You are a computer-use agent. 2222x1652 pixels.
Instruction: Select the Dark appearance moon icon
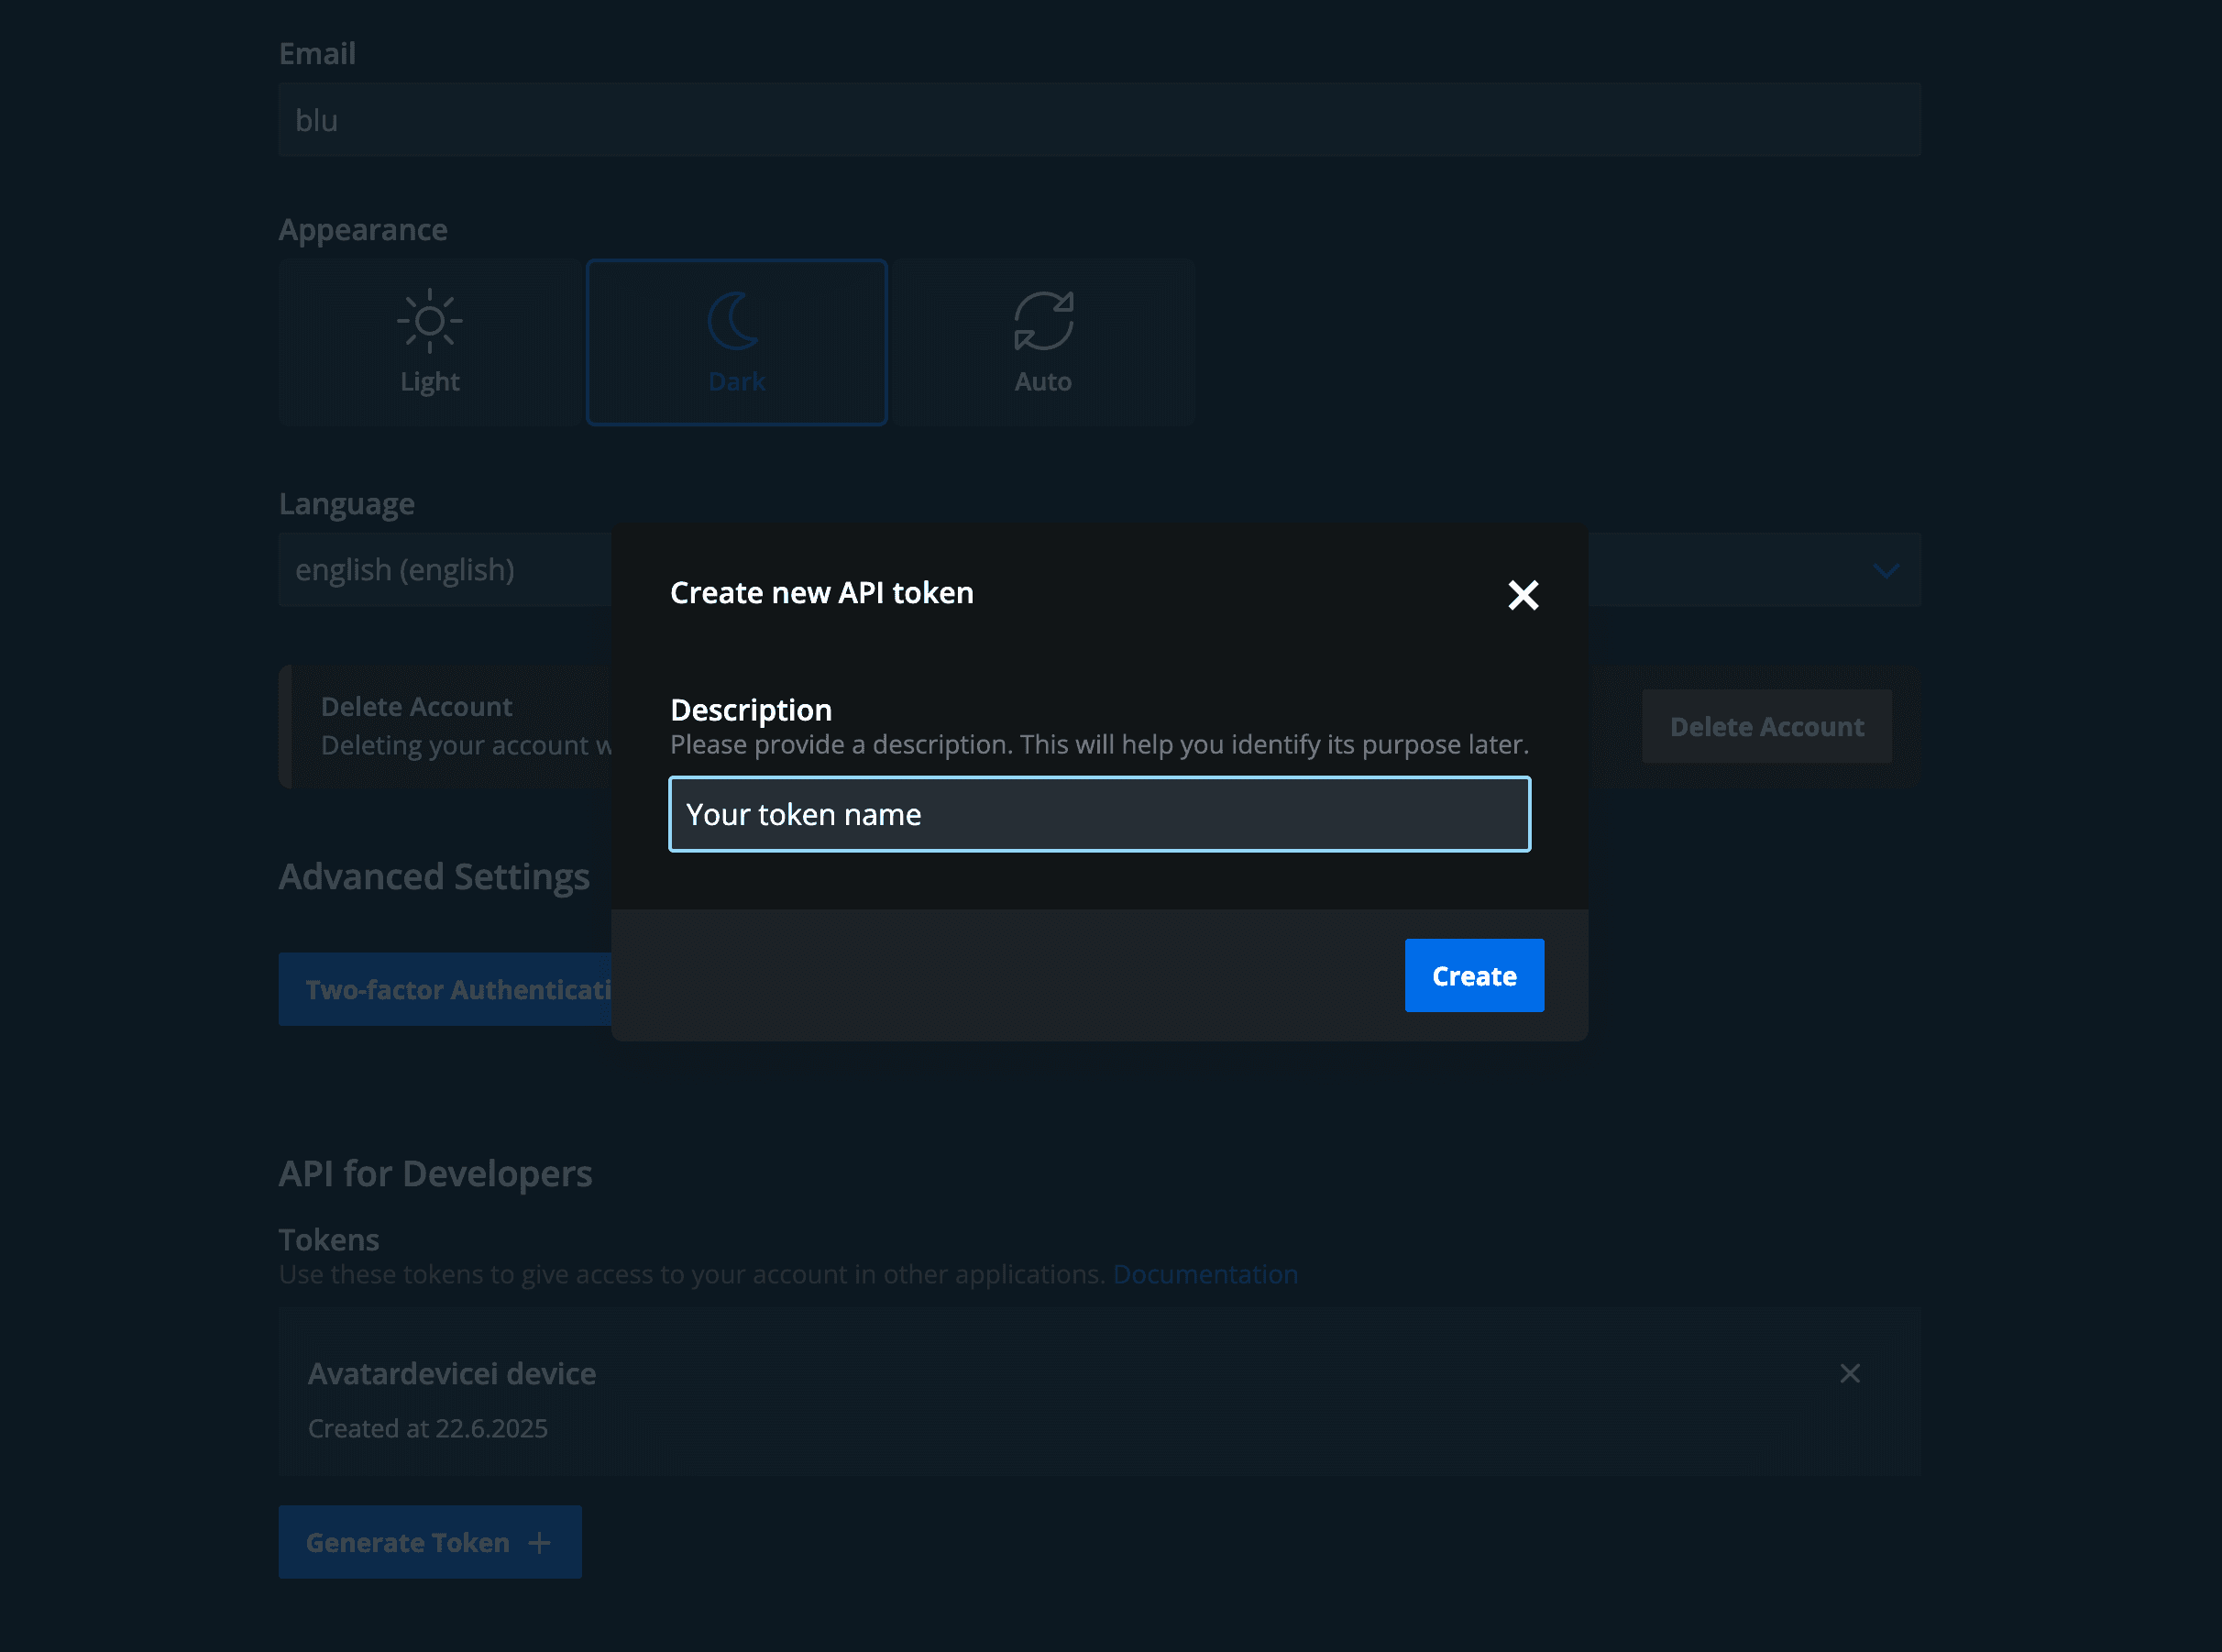coord(735,321)
